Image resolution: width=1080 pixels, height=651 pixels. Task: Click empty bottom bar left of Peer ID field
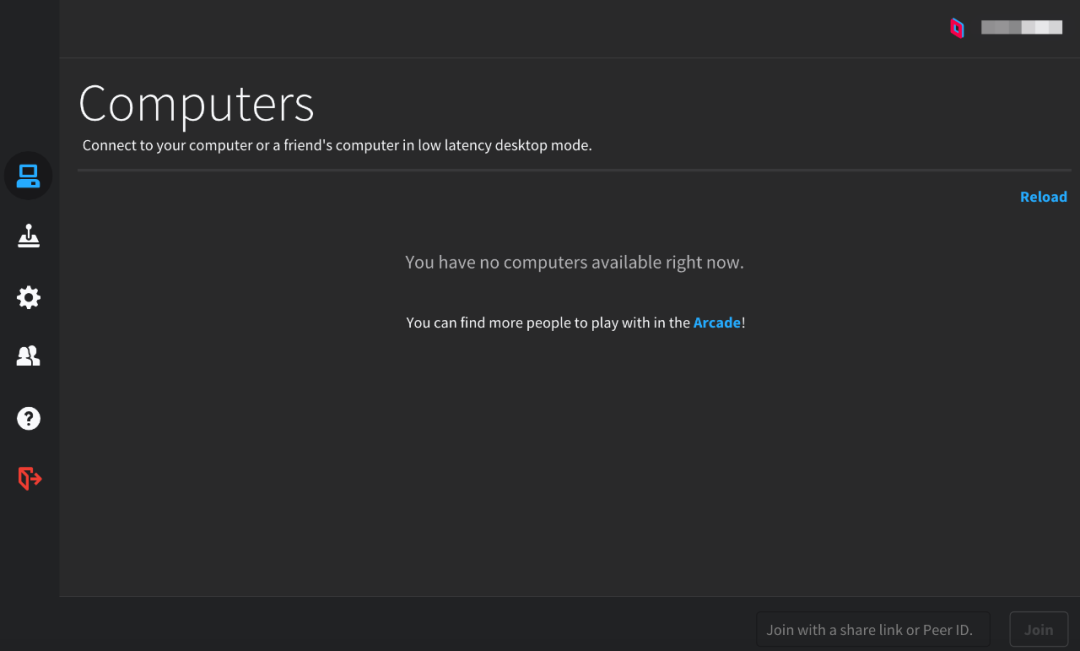click(x=400, y=625)
